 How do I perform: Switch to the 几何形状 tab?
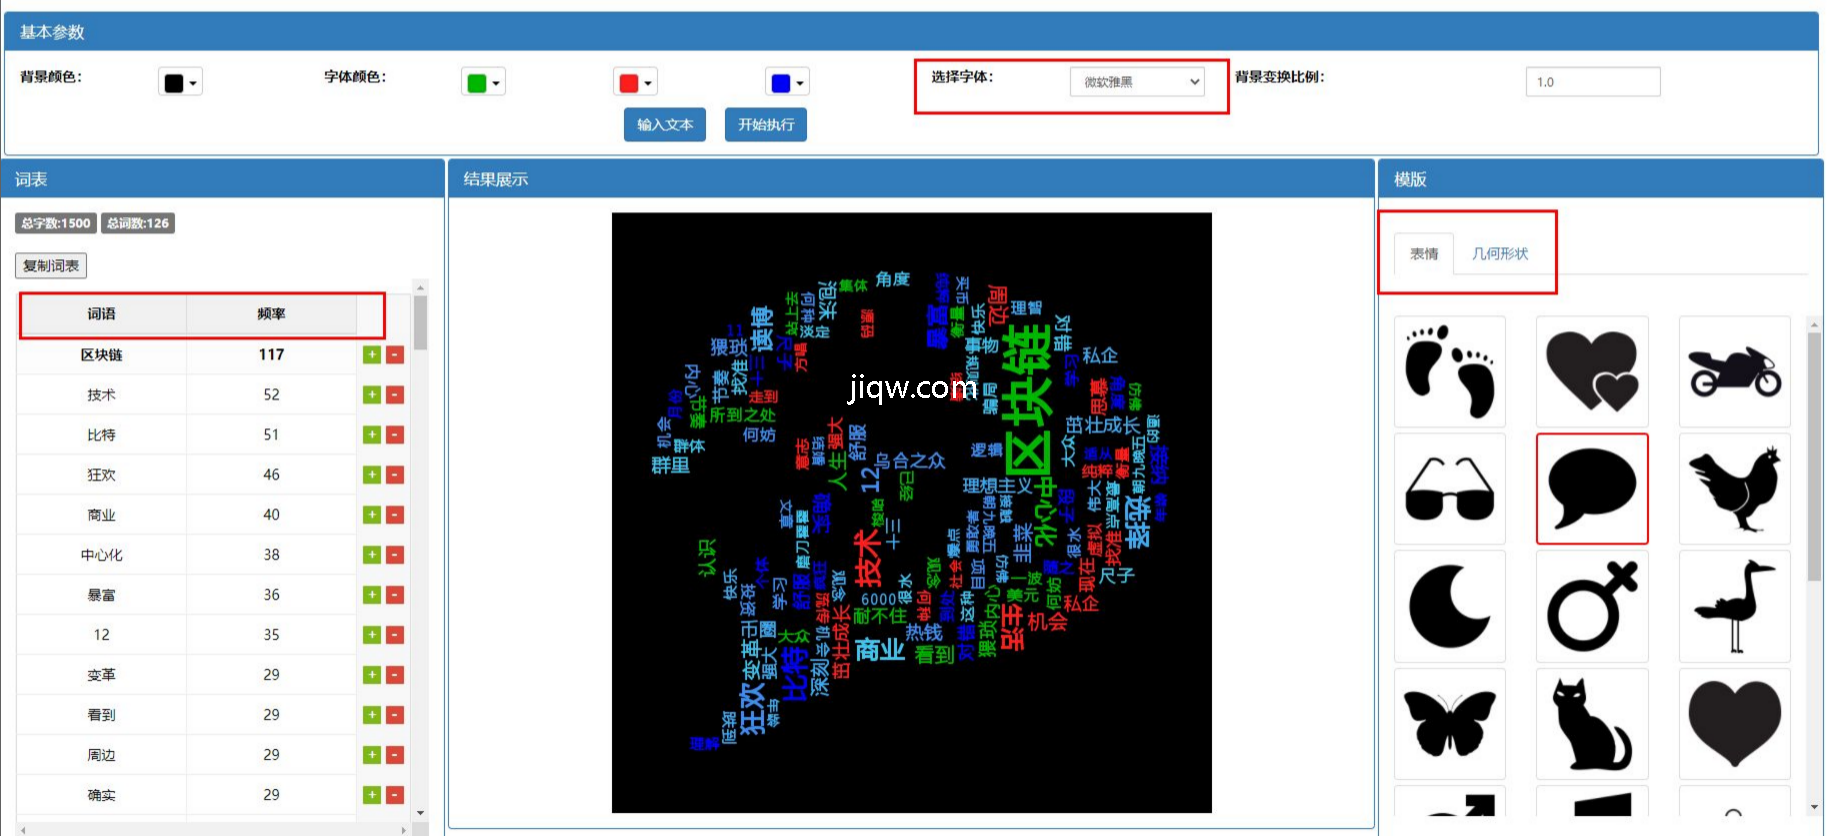point(1499,254)
